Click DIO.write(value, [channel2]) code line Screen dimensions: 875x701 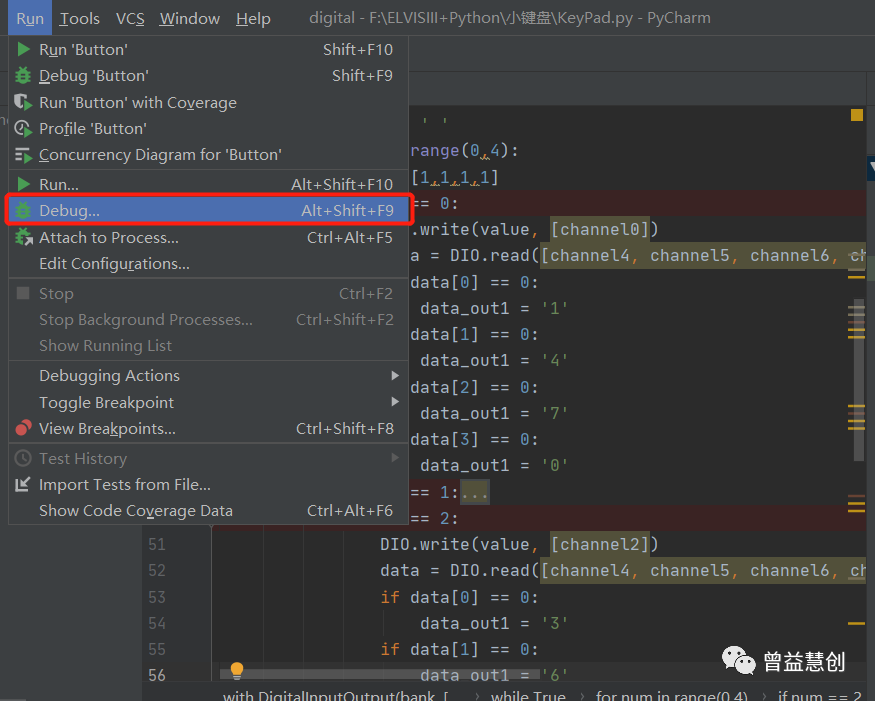pyautogui.click(x=519, y=544)
